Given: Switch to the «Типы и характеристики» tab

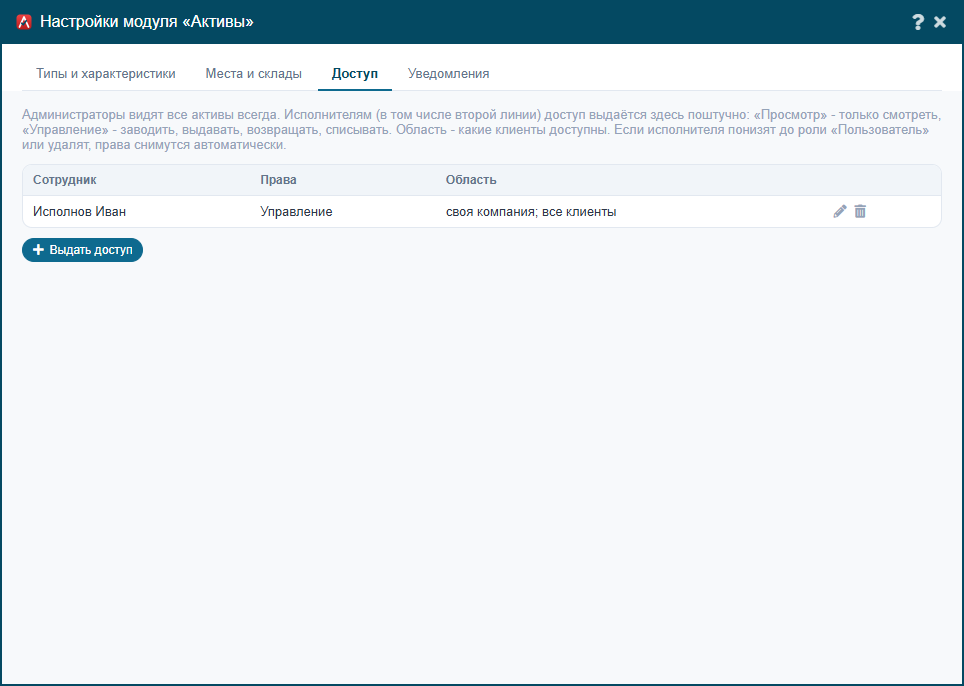Looking at the screenshot, I should (x=106, y=74).
